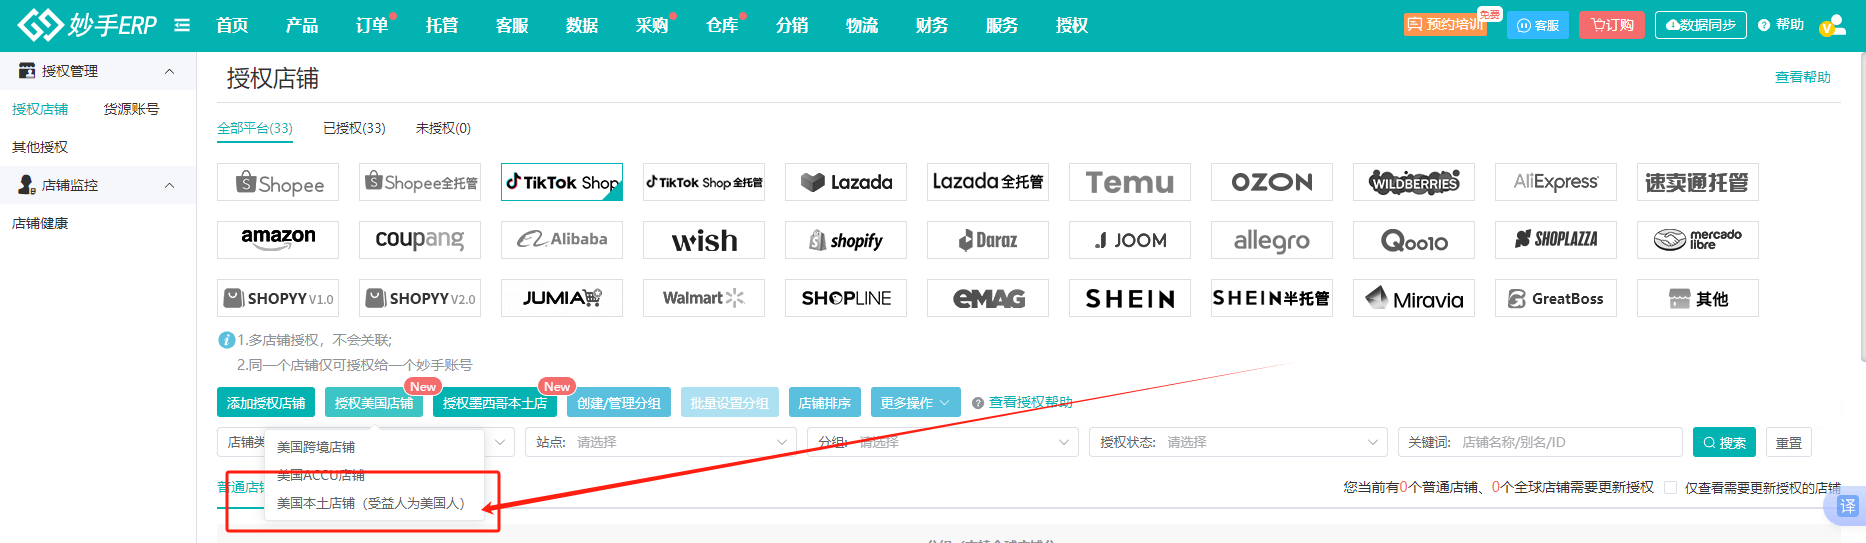Screen dimensions: 1866x543
Task: Select the Daraz platform logo
Action: point(988,240)
